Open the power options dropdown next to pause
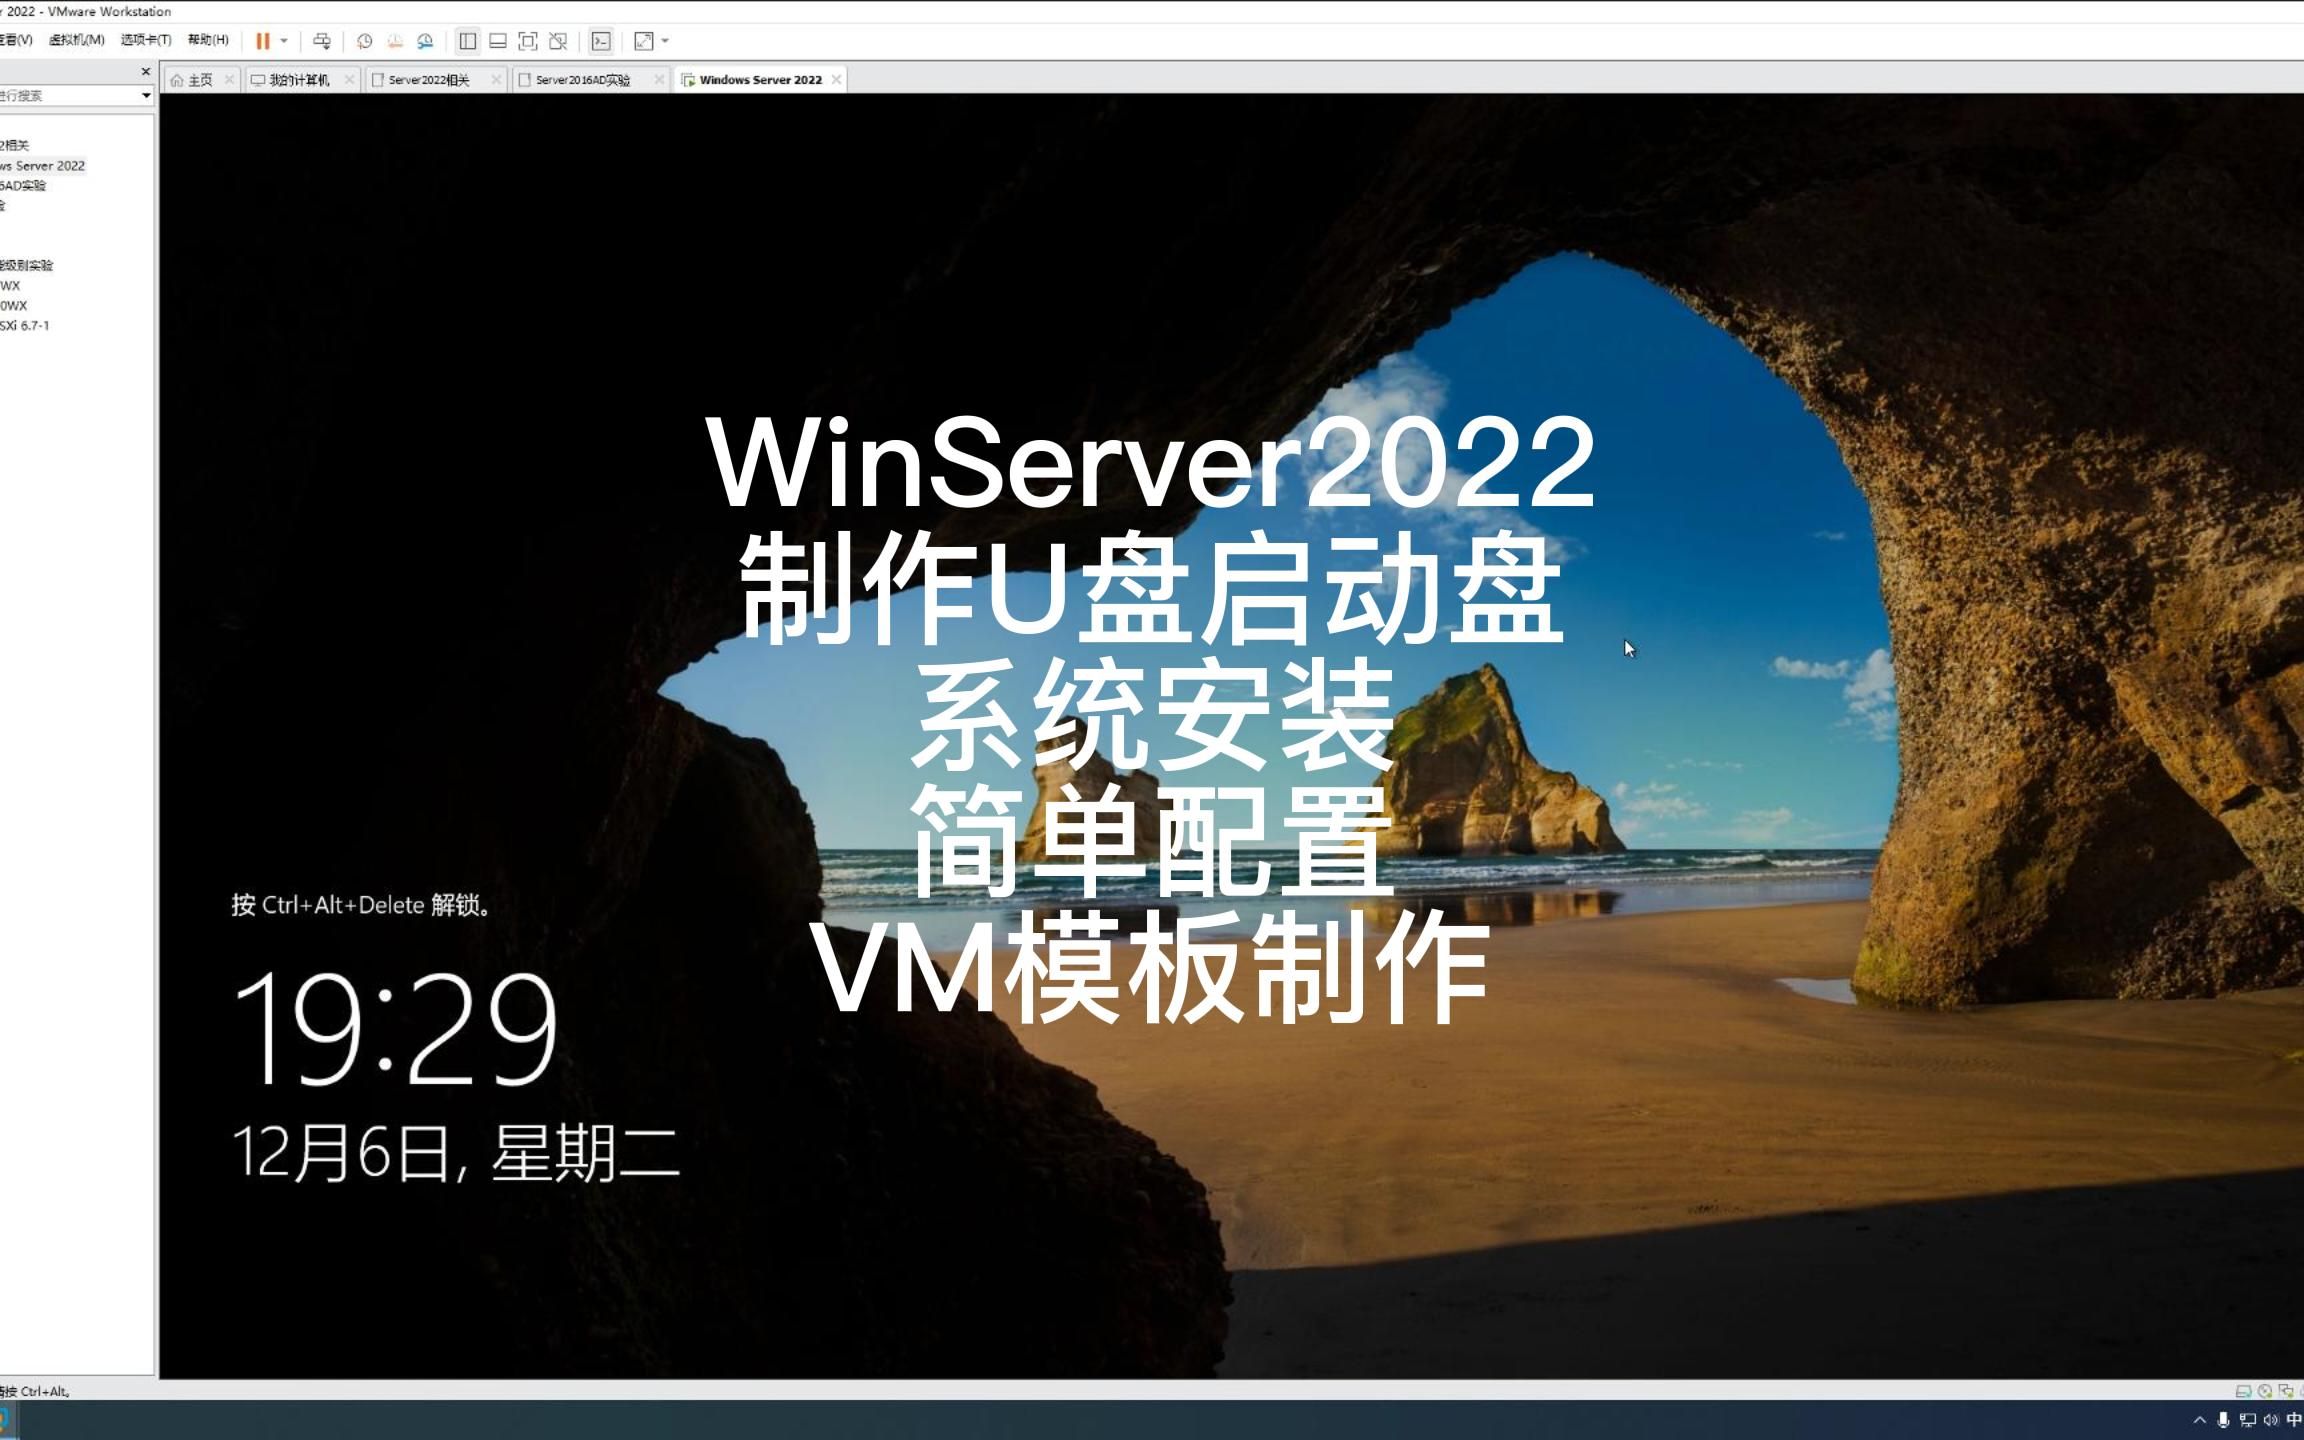This screenshot has height=1440, width=2304. (284, 41)
